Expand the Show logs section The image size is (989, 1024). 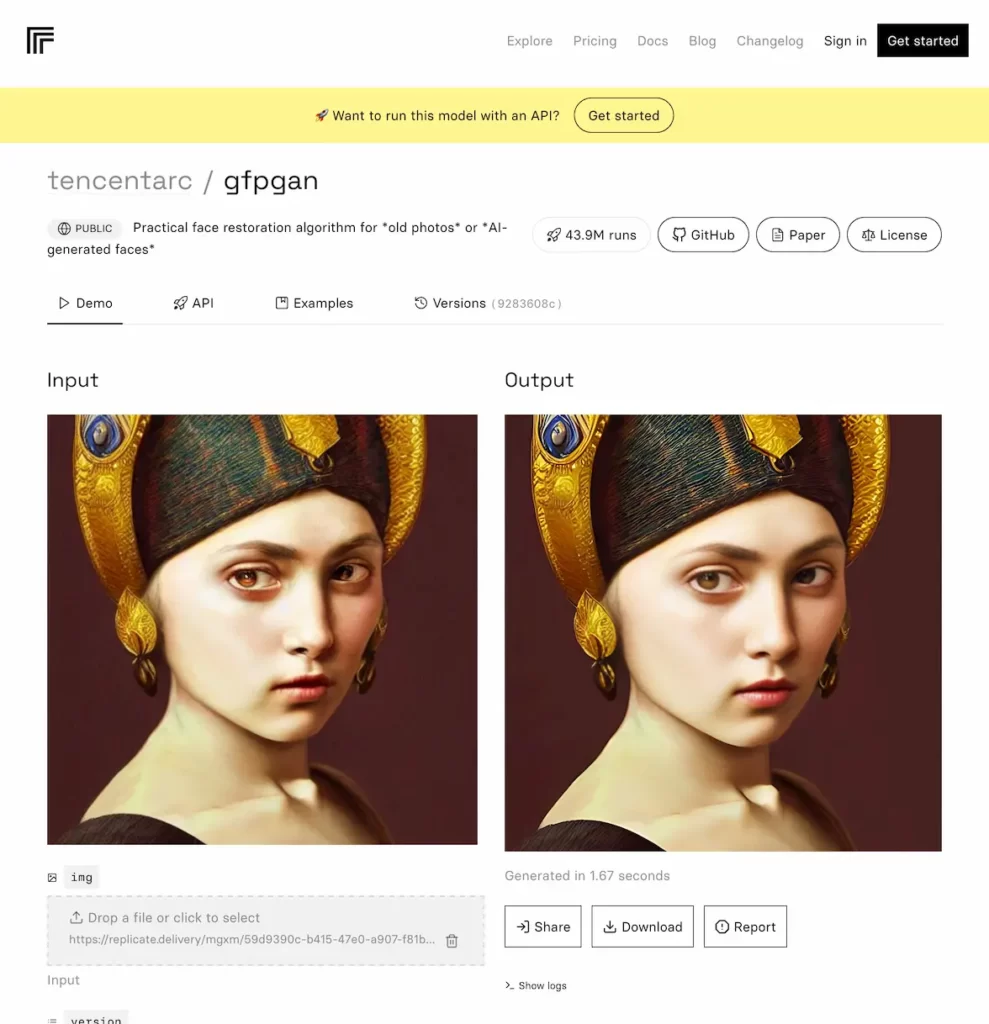pyautogui.click(x=536, y=985)
